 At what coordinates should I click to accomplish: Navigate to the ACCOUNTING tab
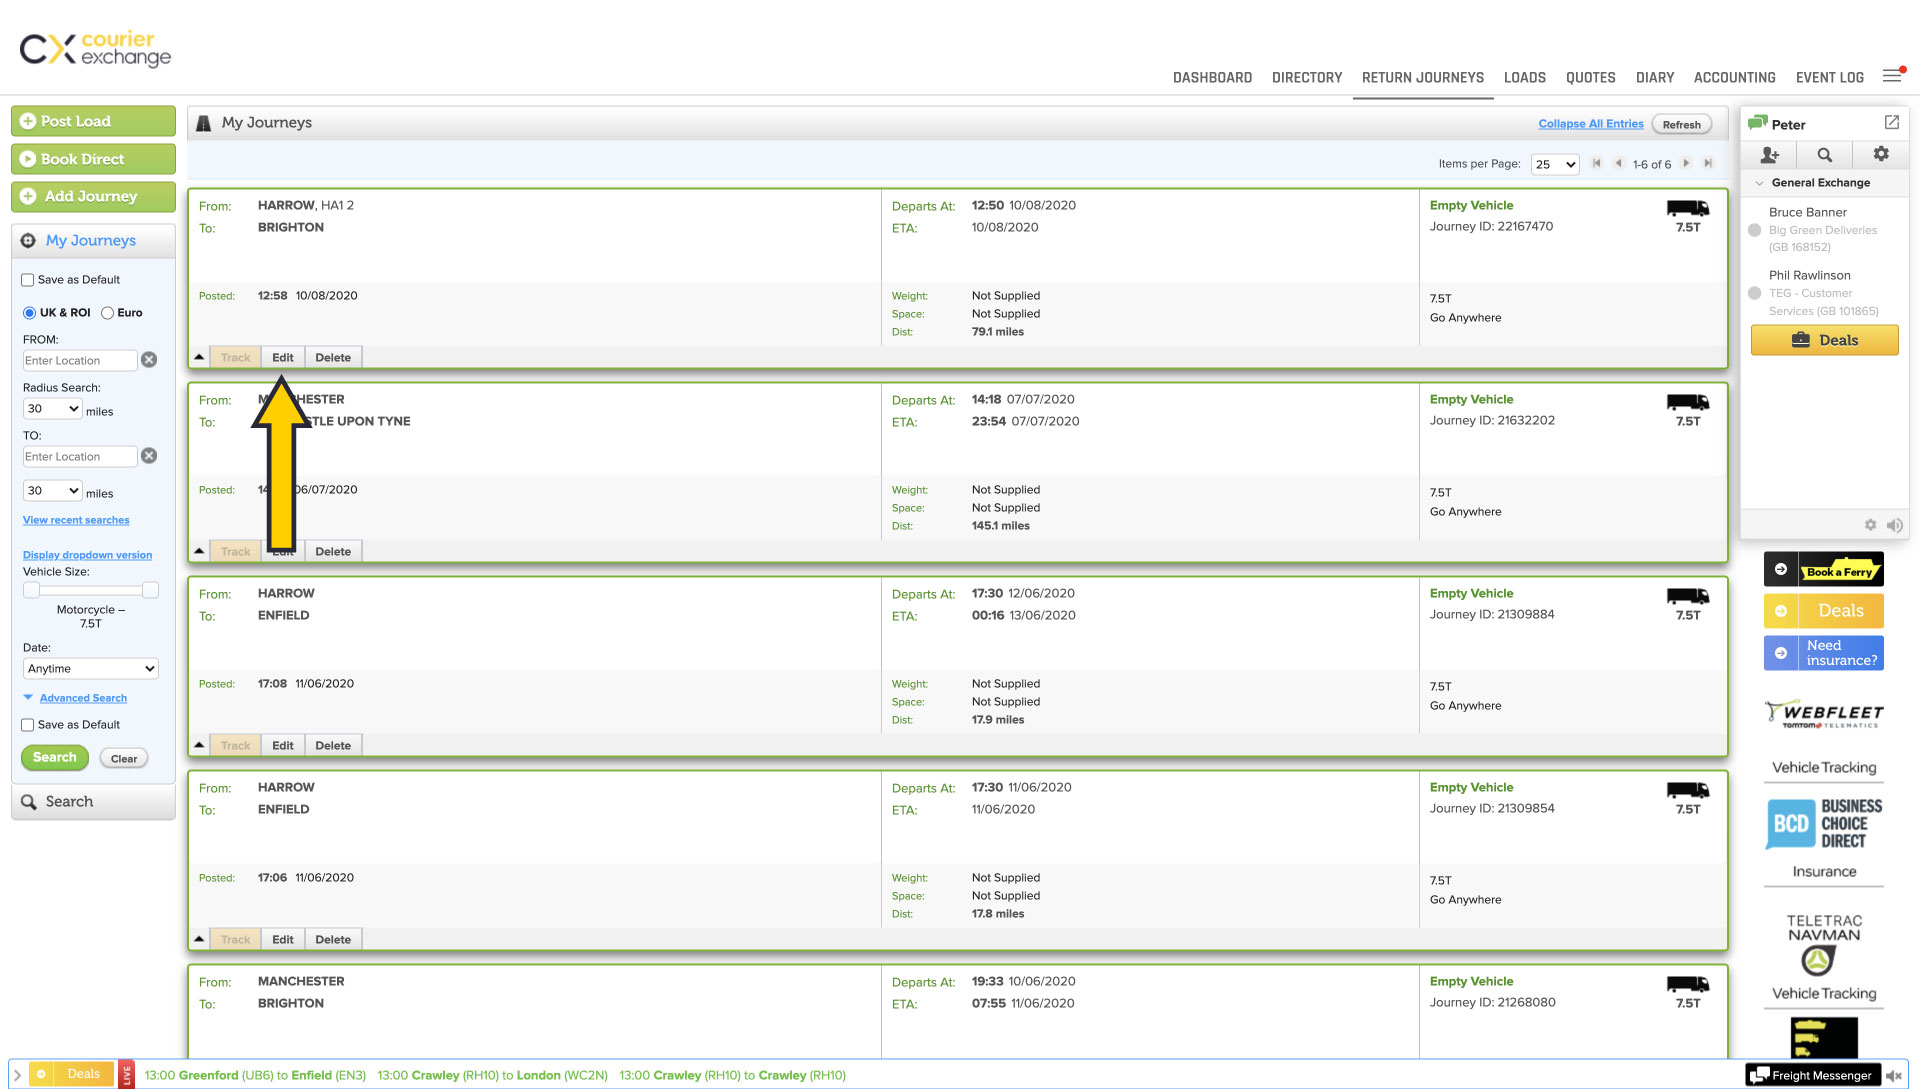coord(1734,77)
